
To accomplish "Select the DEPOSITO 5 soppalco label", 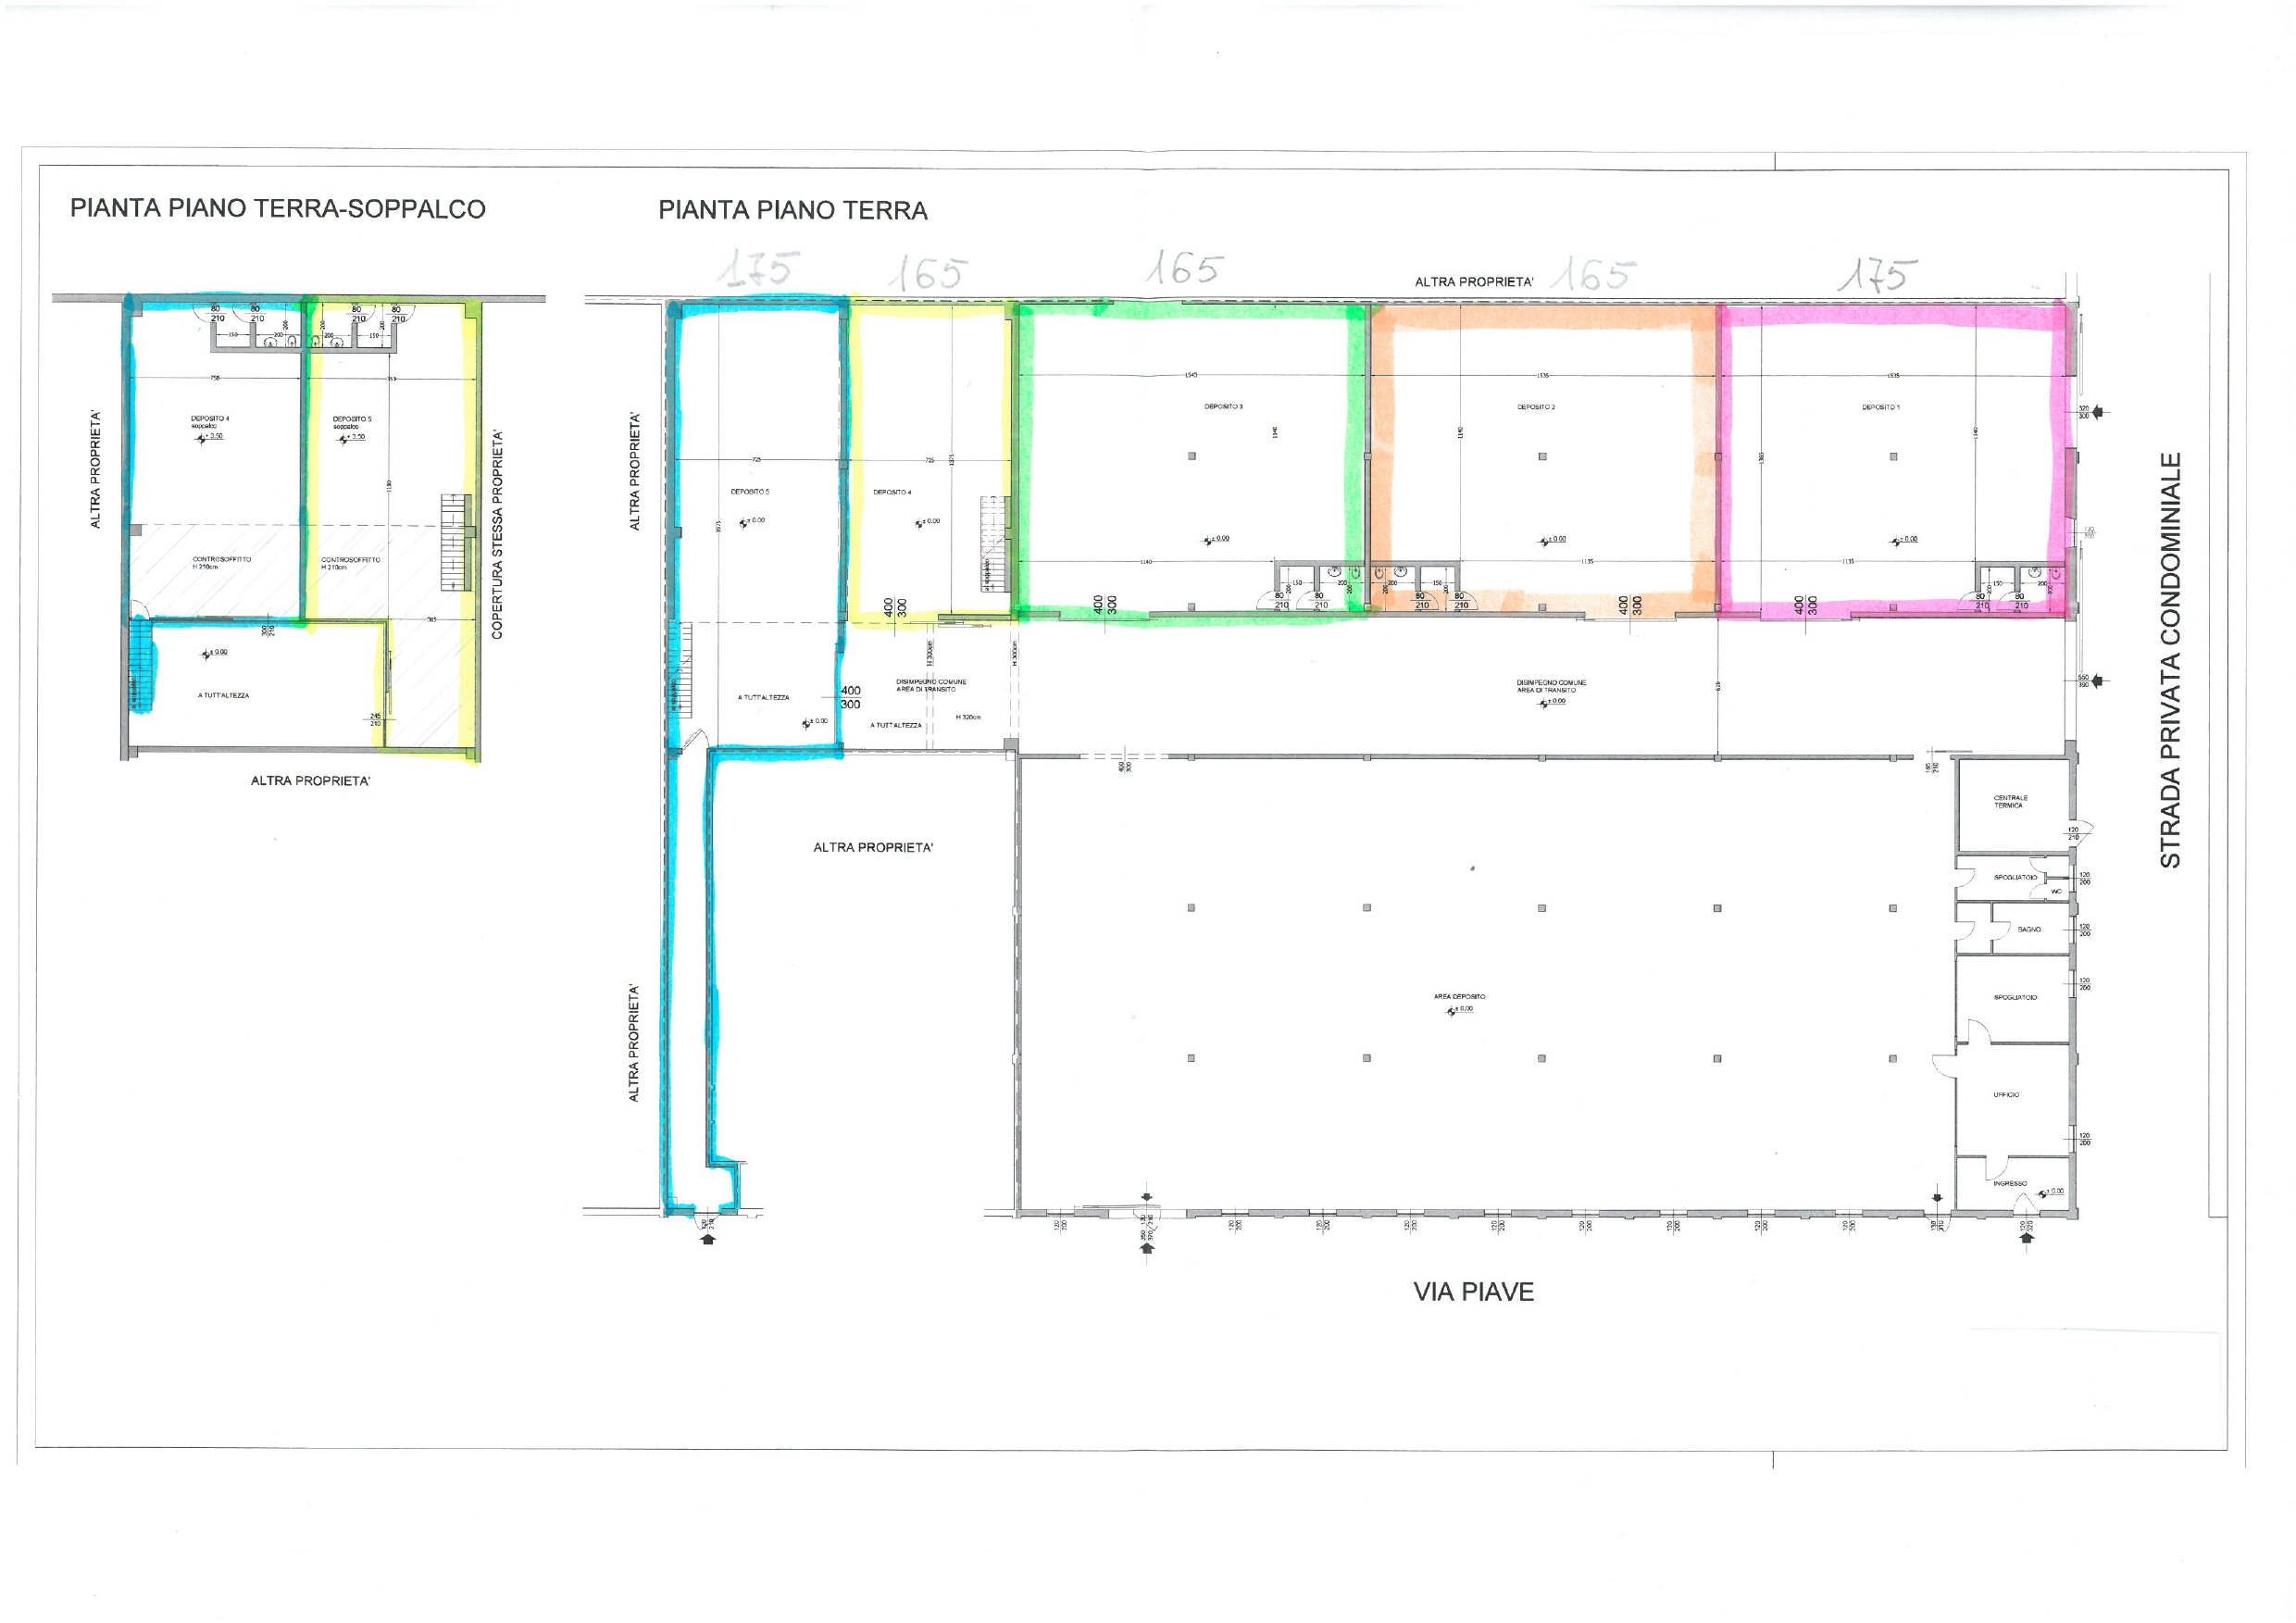I will (352, 423).
